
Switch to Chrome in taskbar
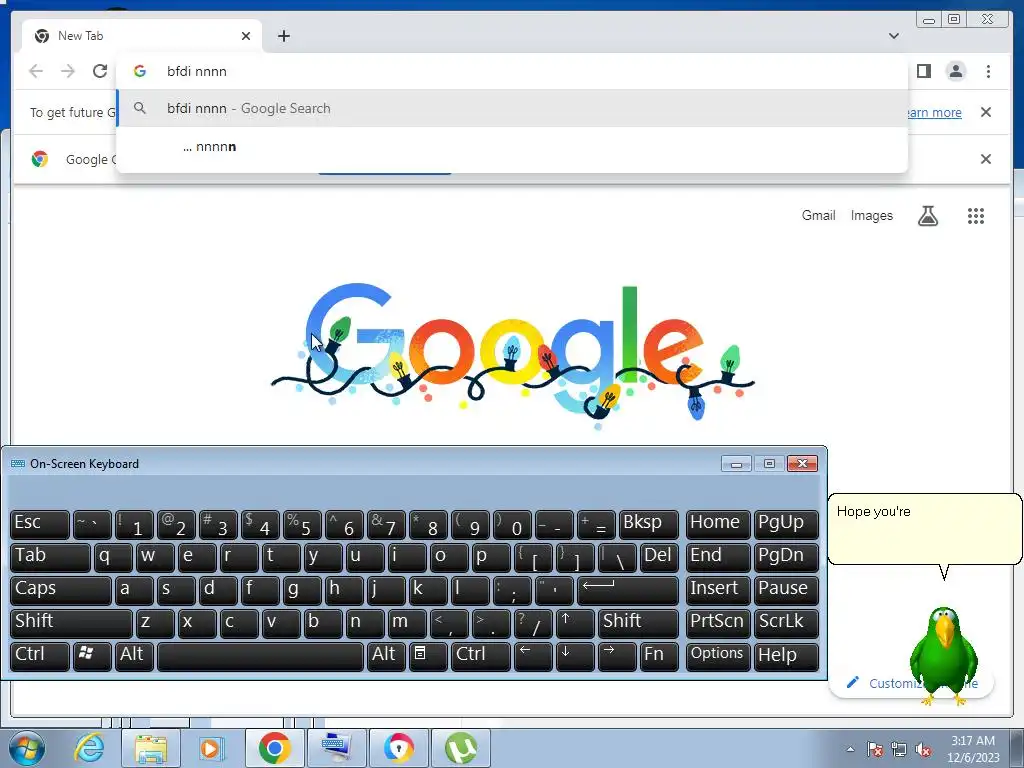click(x=274, y=748)
